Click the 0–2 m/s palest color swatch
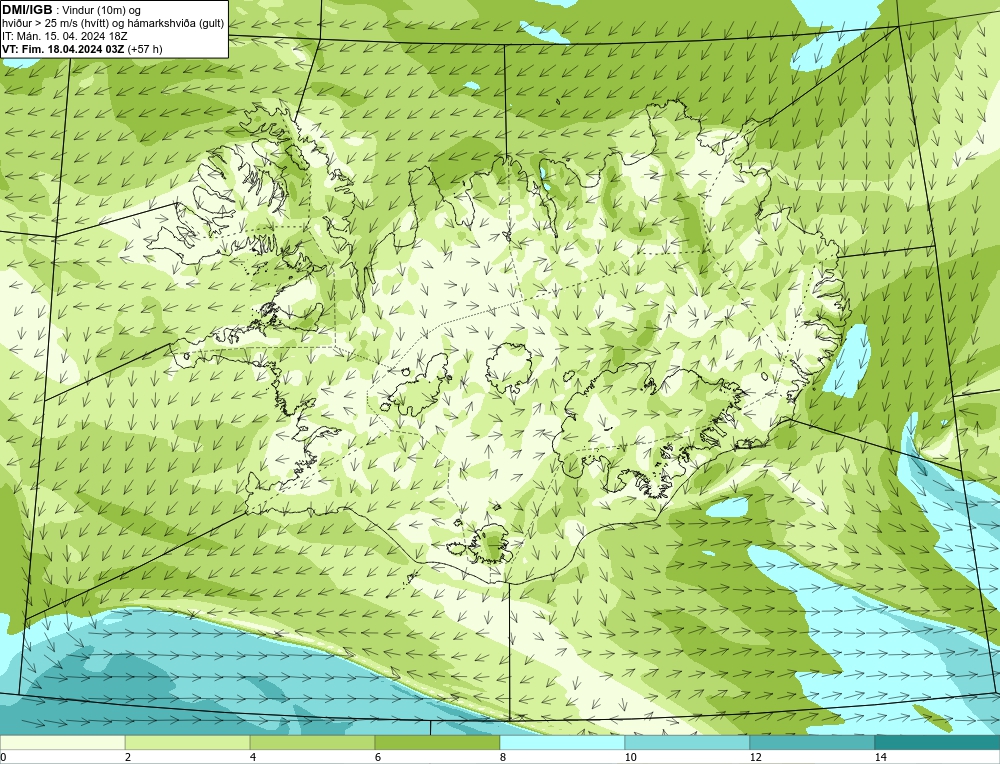 pos(62,742)
